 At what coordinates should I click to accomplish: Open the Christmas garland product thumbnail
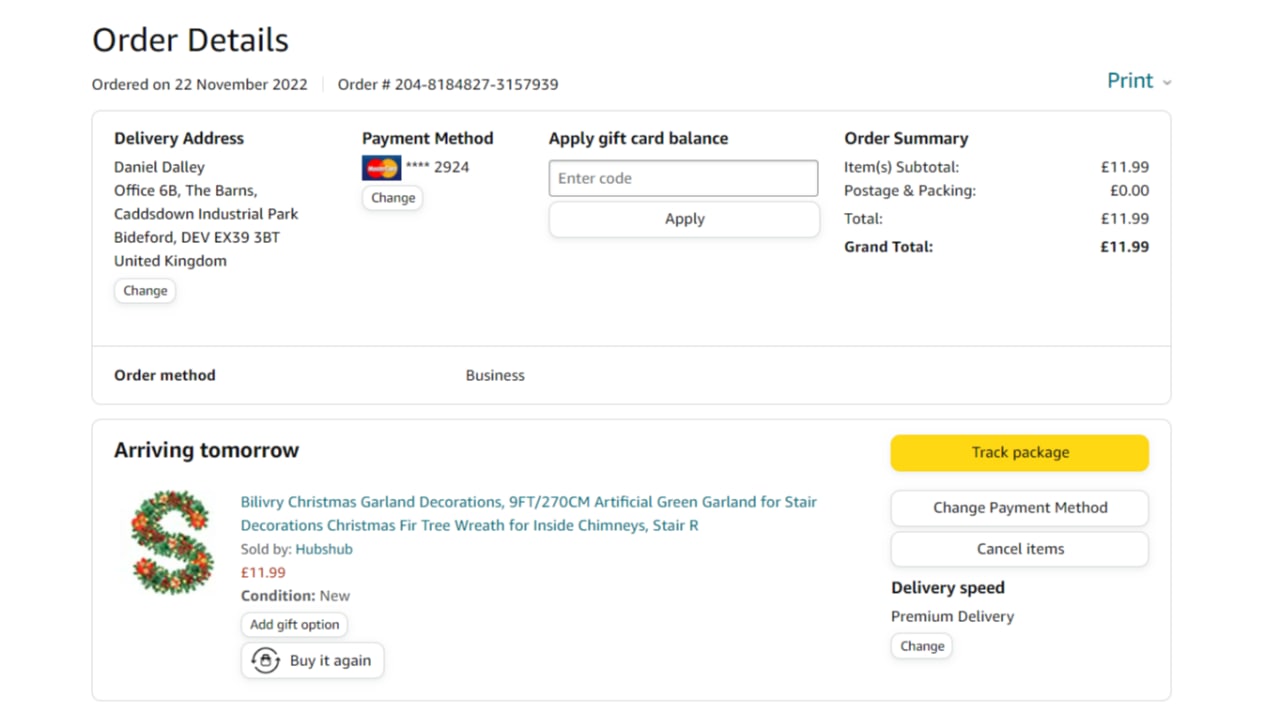click(172, 542)
